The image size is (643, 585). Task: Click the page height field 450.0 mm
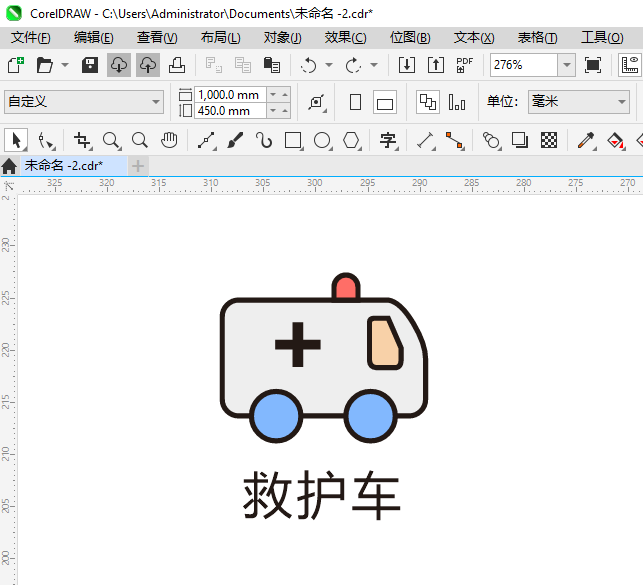tap(230, 111)
